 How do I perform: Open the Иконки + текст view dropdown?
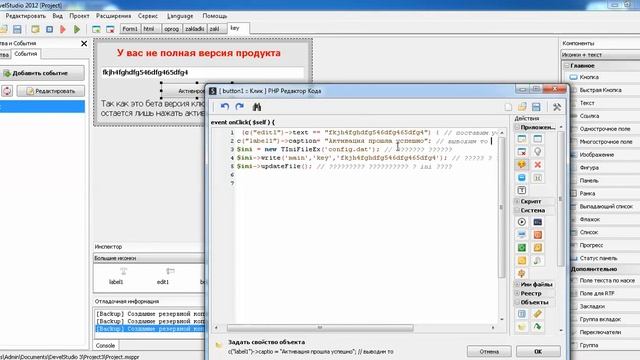600,55
